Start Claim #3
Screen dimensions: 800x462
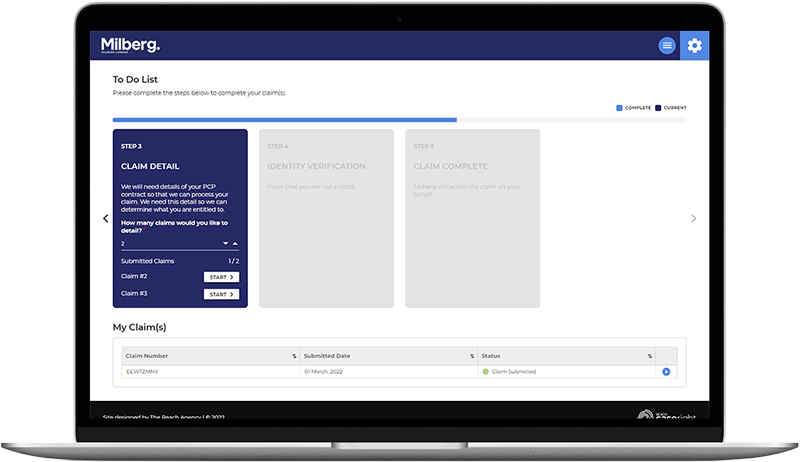click(221, 294)
